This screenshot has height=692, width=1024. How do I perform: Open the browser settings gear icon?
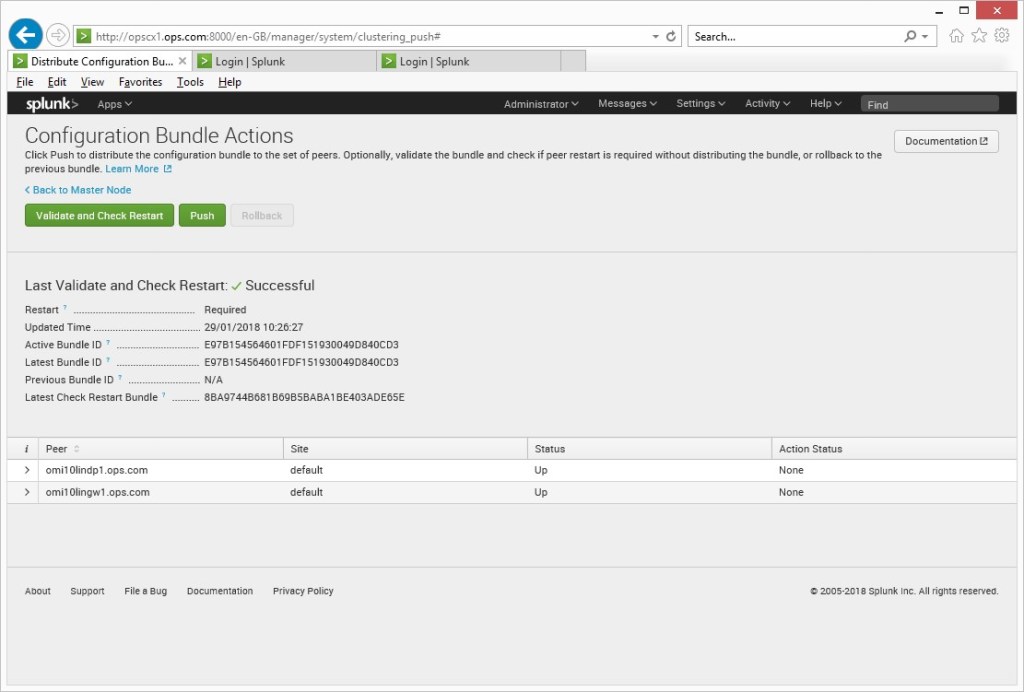click(1002, 34)
